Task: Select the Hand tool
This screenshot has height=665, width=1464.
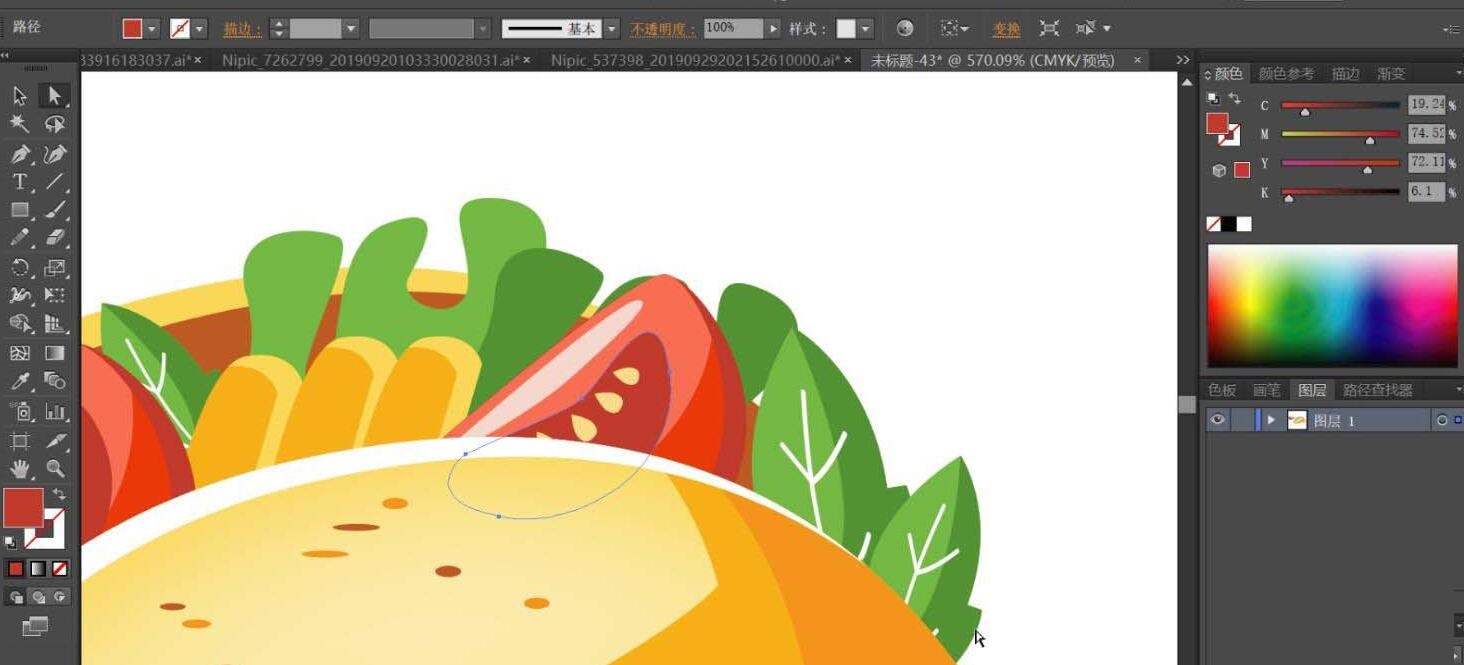Action: point(19,468)
